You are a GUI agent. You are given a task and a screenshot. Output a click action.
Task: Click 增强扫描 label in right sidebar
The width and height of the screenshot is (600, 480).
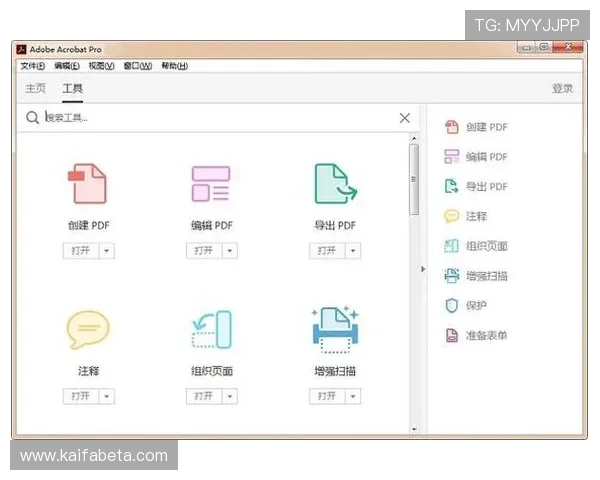point(487,276)
